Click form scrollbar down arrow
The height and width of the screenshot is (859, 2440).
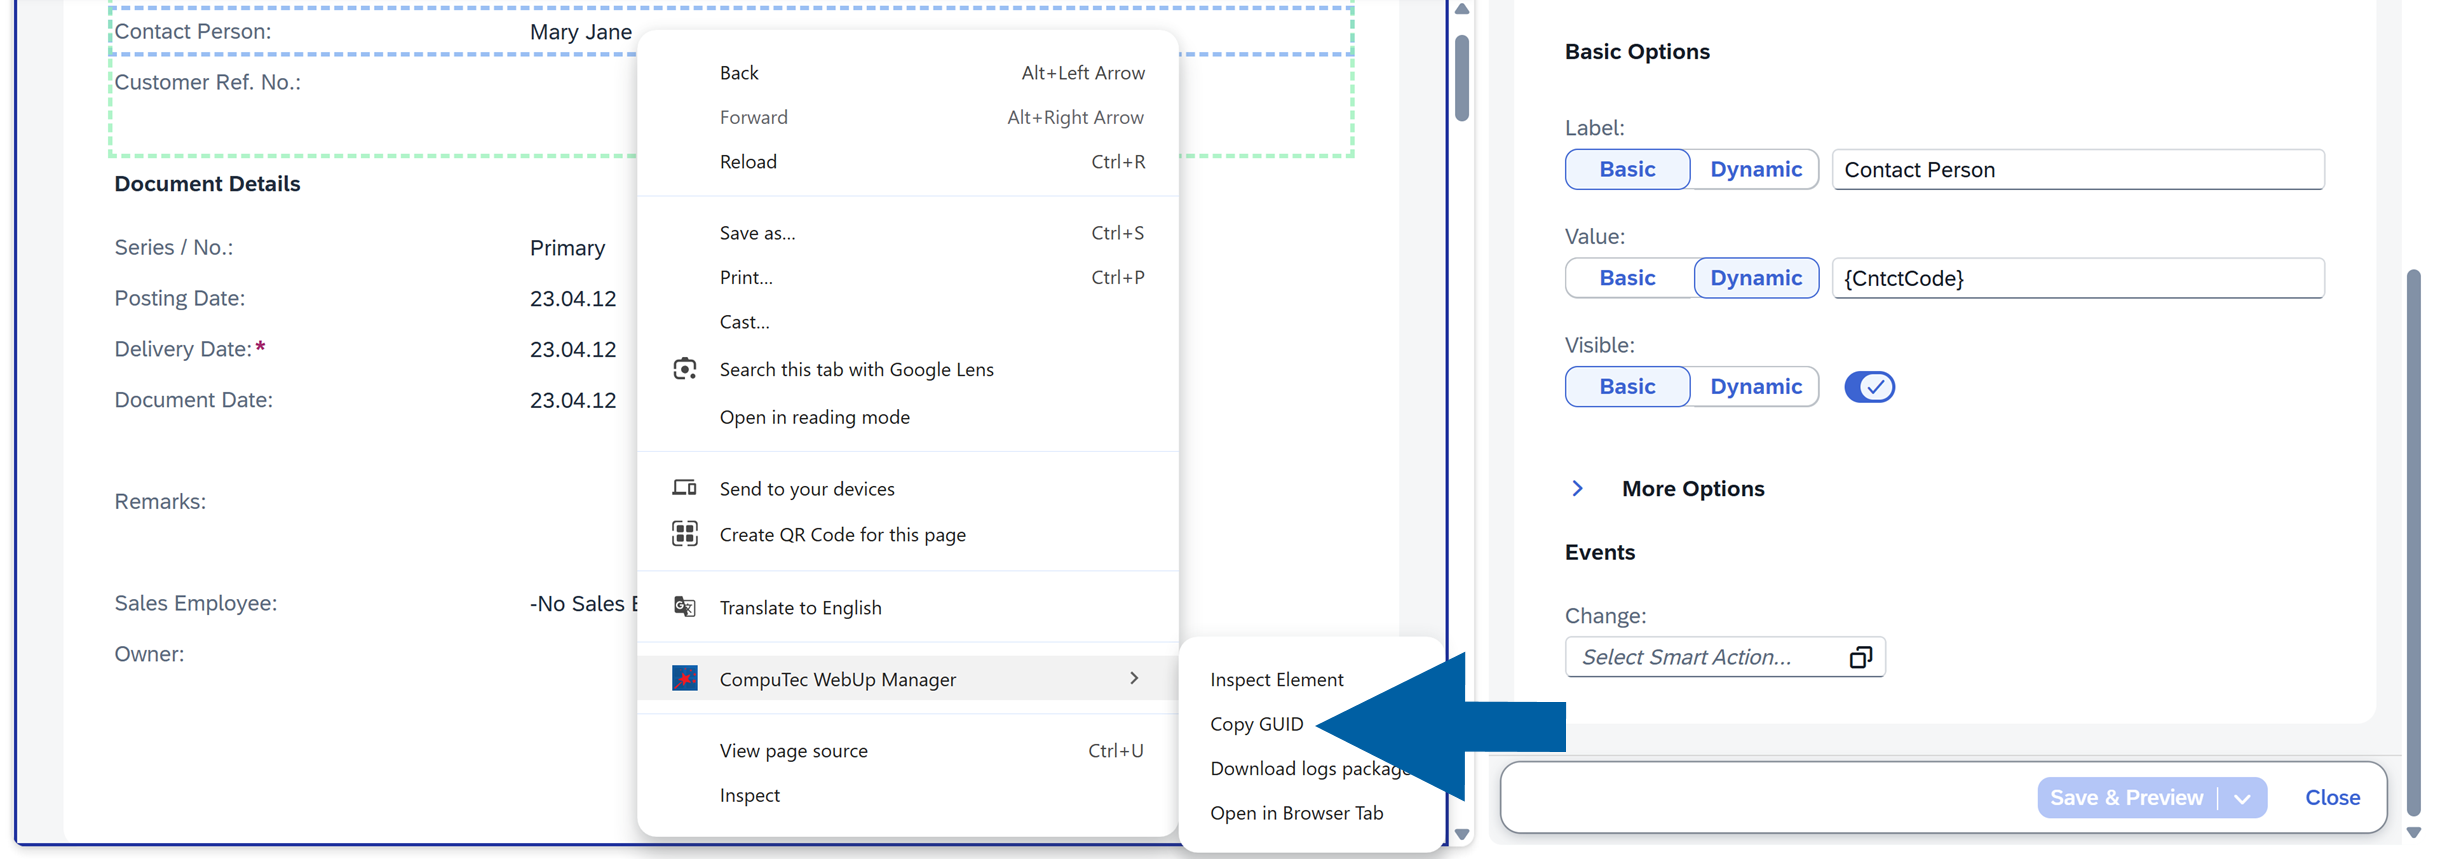(x=1462, y=834)
